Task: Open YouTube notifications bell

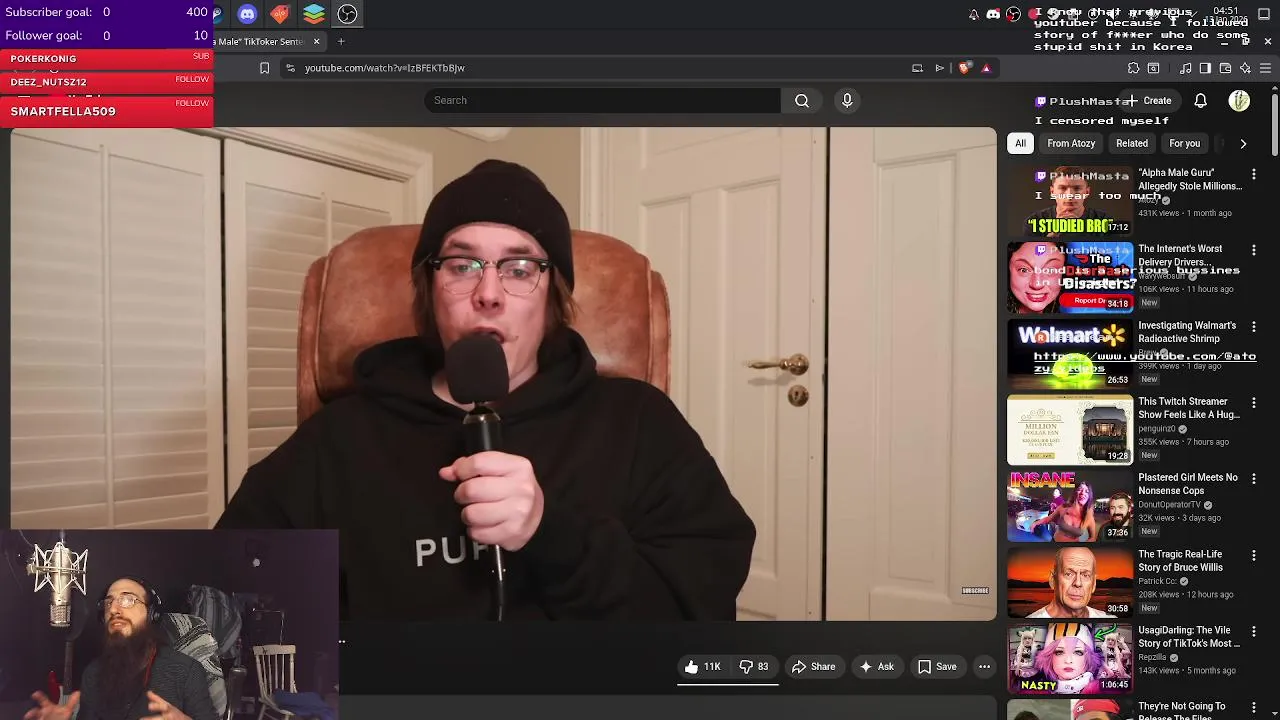Action: point(1200,101)
